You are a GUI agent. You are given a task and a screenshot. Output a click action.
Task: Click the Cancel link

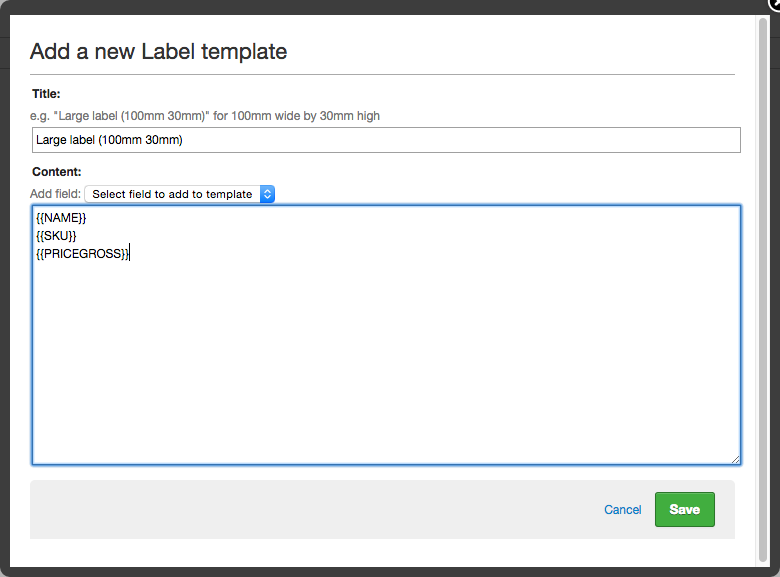pyautogui.click(x=622, y=510)
